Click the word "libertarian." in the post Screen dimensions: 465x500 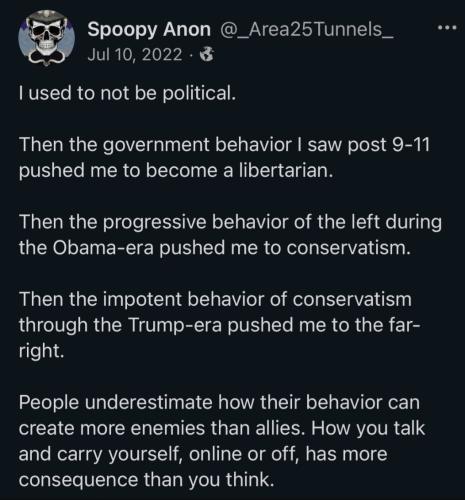[x=286, y=171]
